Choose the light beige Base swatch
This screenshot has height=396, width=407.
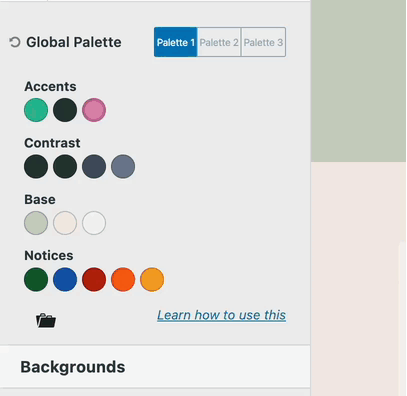point(65,223)
